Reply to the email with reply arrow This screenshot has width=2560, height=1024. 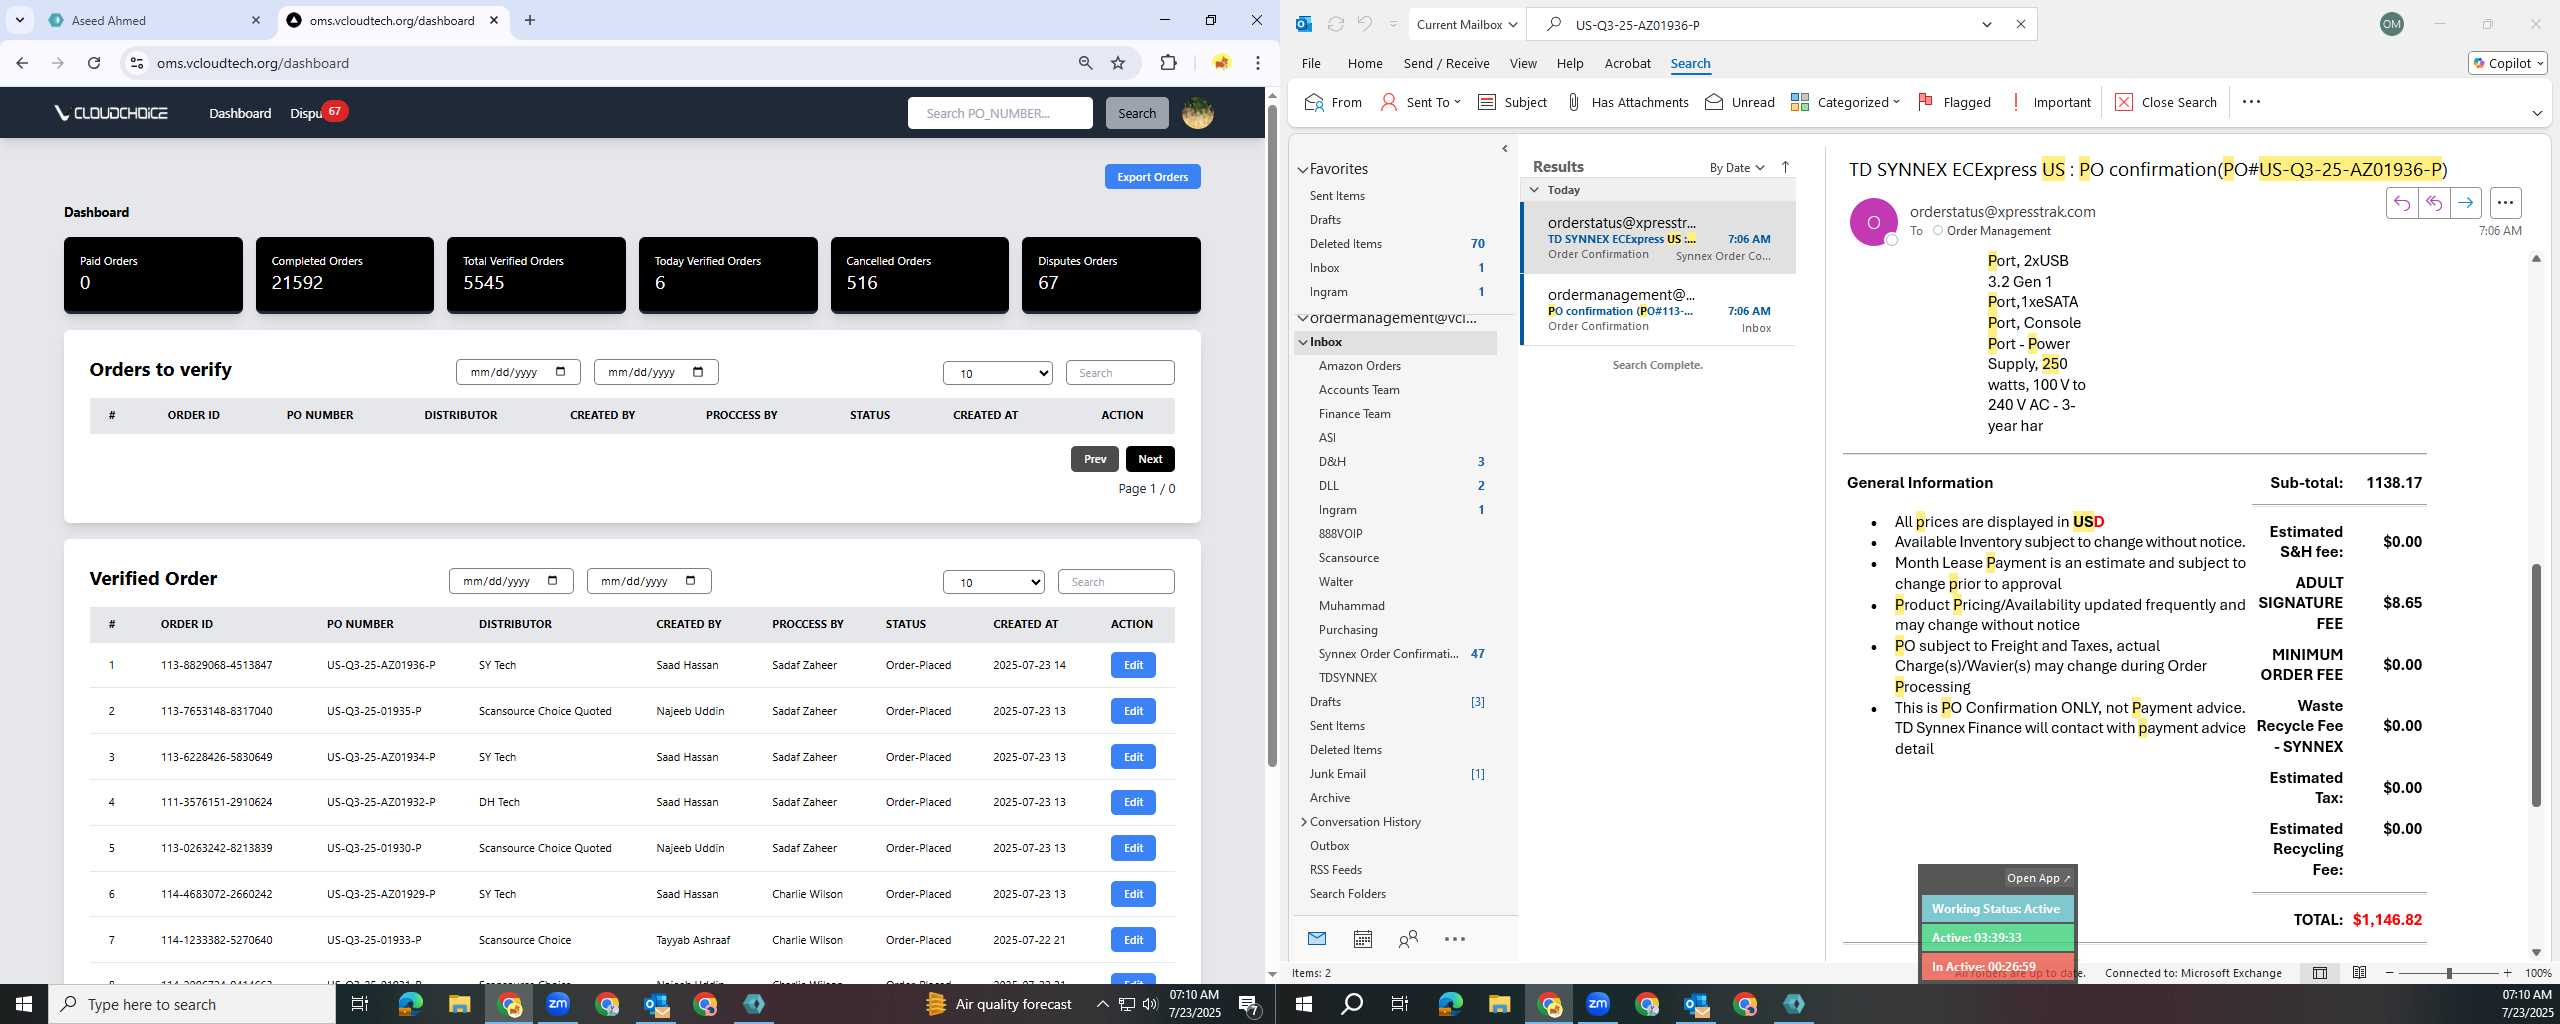click(x=2401, y=203)
